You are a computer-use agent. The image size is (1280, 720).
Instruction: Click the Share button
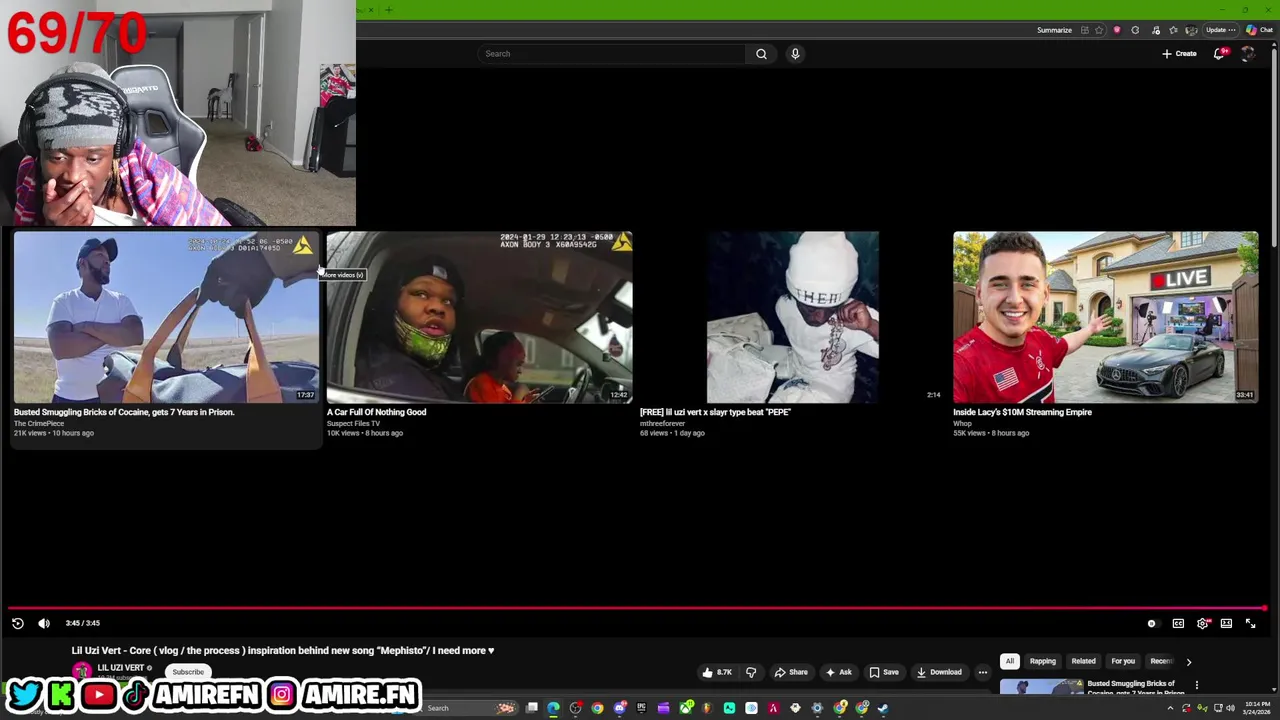790,672
